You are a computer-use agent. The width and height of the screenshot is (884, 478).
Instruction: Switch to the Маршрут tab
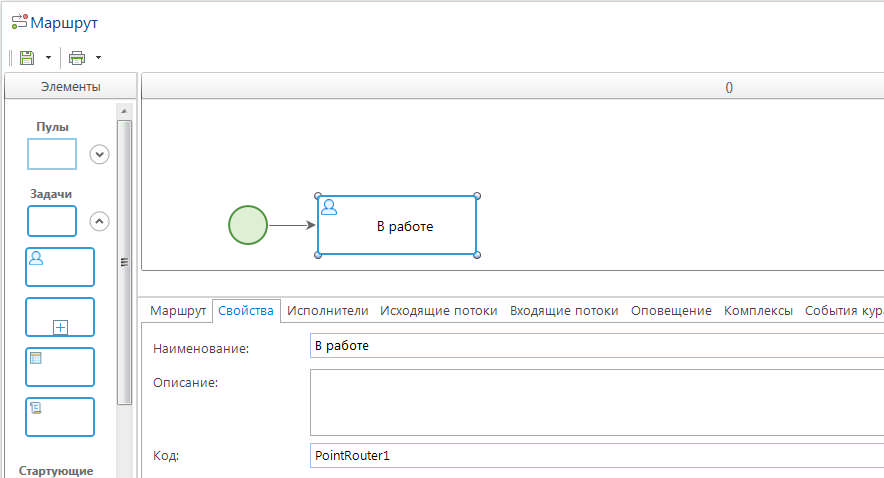pos(178,311)
